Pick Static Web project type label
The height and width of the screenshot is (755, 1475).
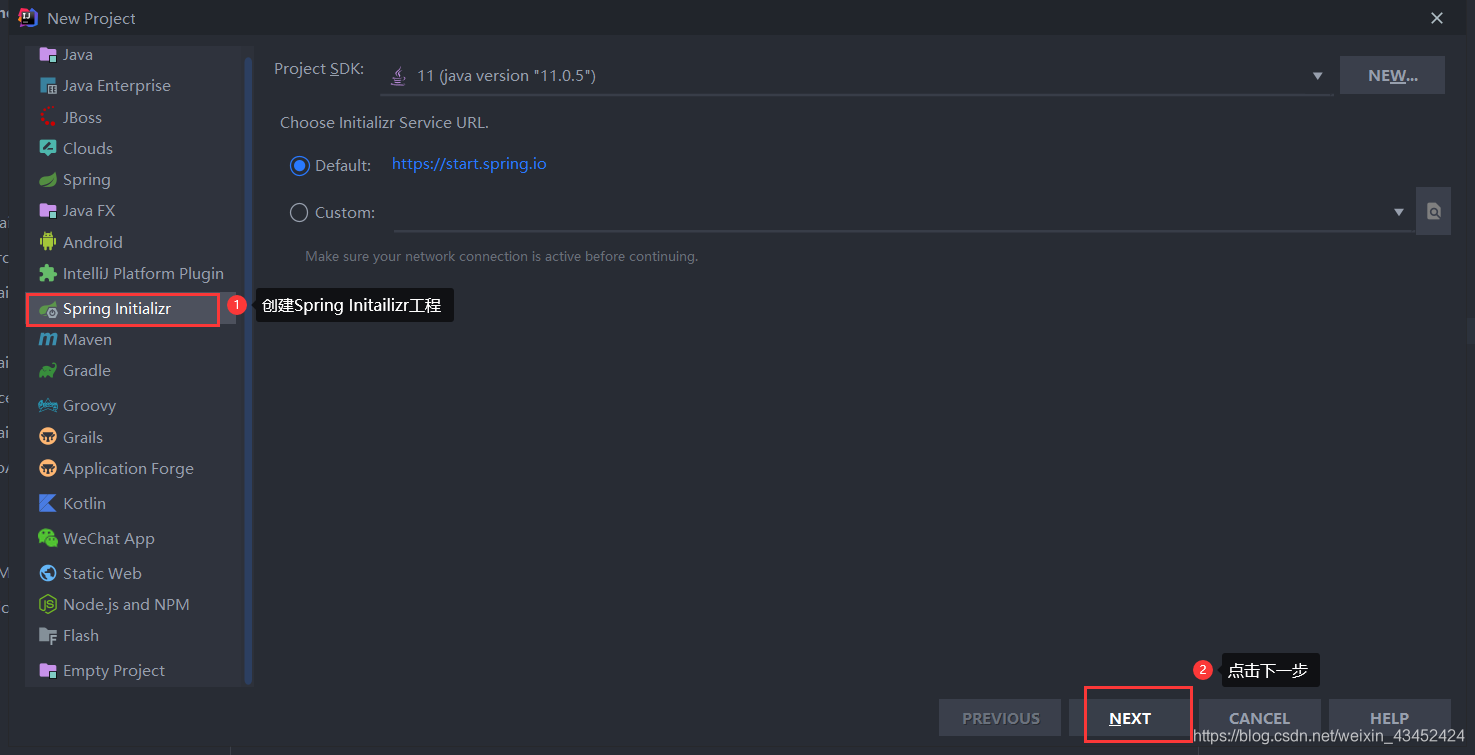(x=102, y=573)
